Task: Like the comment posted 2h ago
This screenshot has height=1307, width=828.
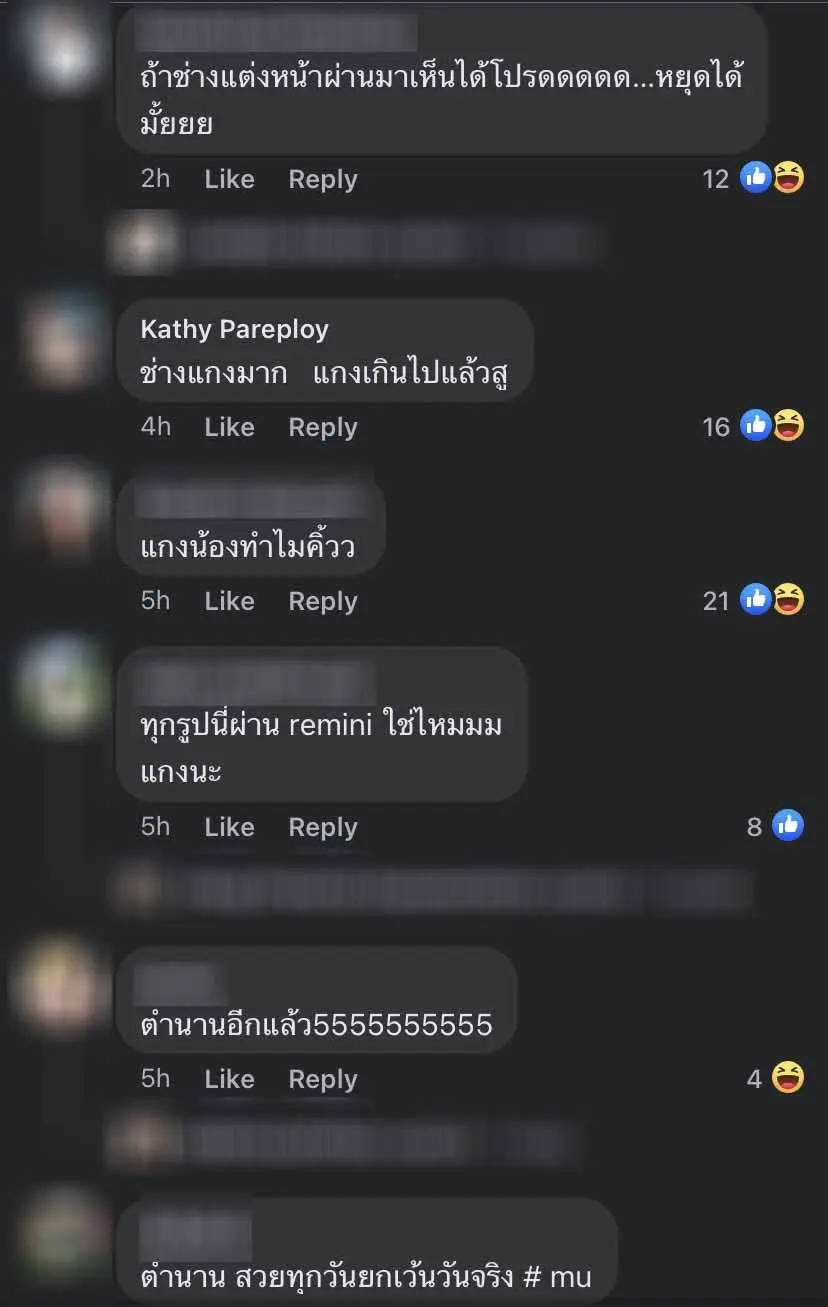Action: [229, 179]
